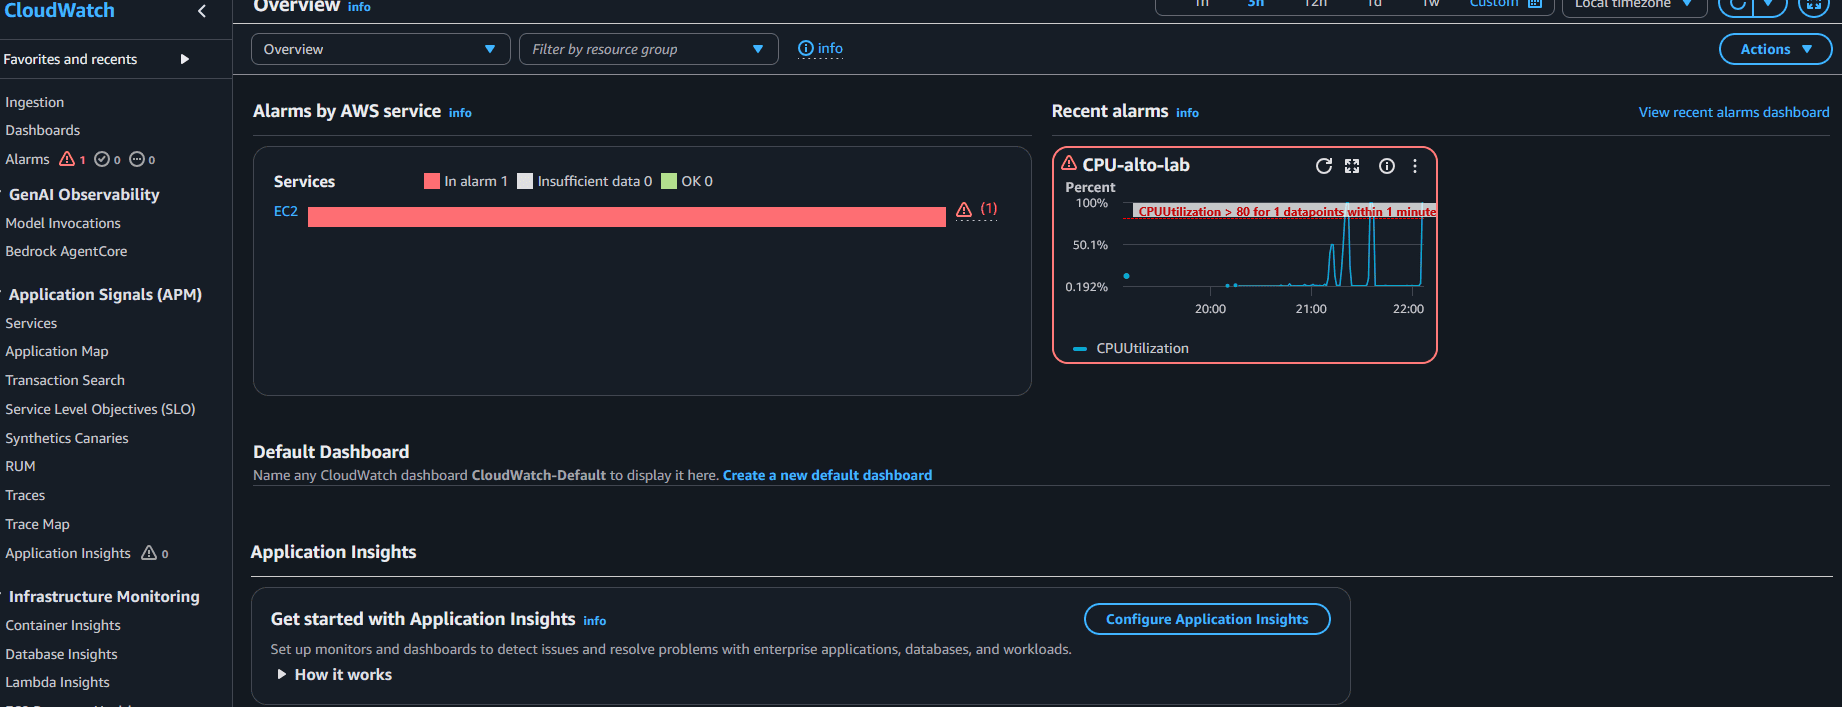Open the Filter by resource group dropdown
1842x707 pixels.
pyautogui.click(x=648, y=49)
